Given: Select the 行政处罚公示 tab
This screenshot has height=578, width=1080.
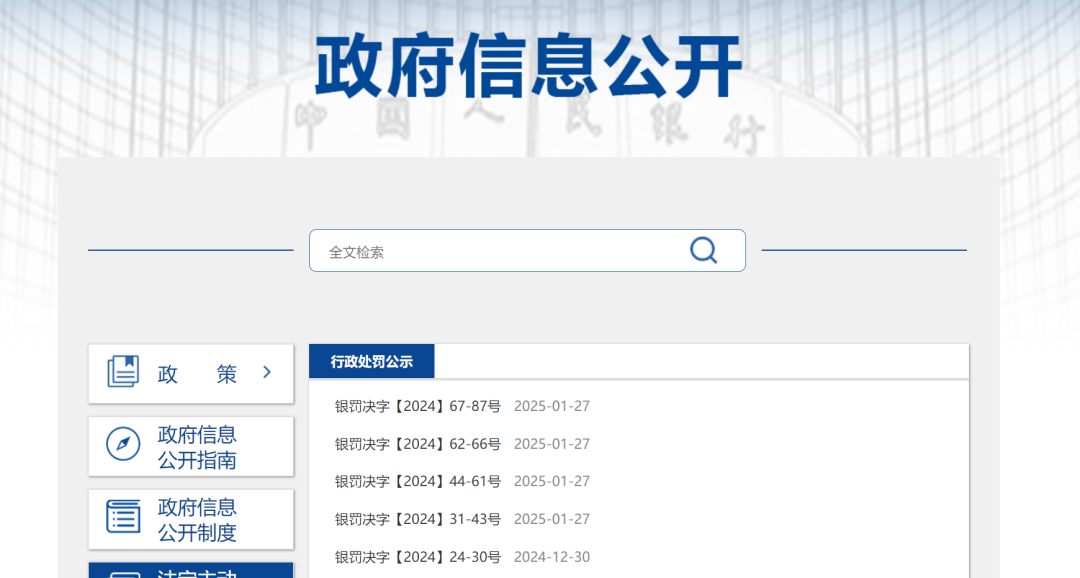Looking at the screenshot, I should click(x=372, y=362).
